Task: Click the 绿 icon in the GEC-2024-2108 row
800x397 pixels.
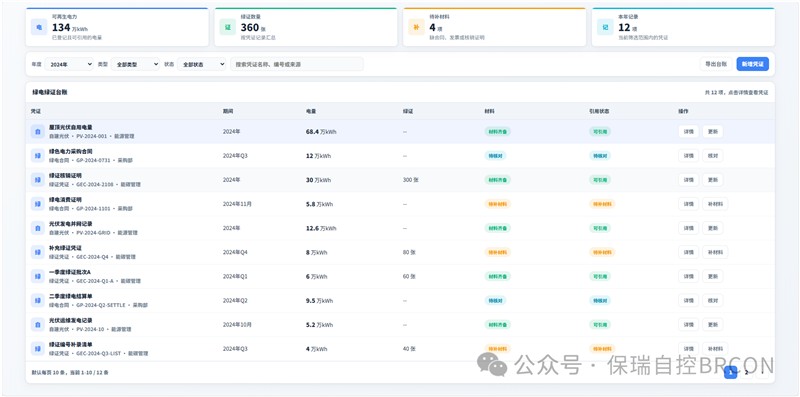Action: [x=37, y=180]
